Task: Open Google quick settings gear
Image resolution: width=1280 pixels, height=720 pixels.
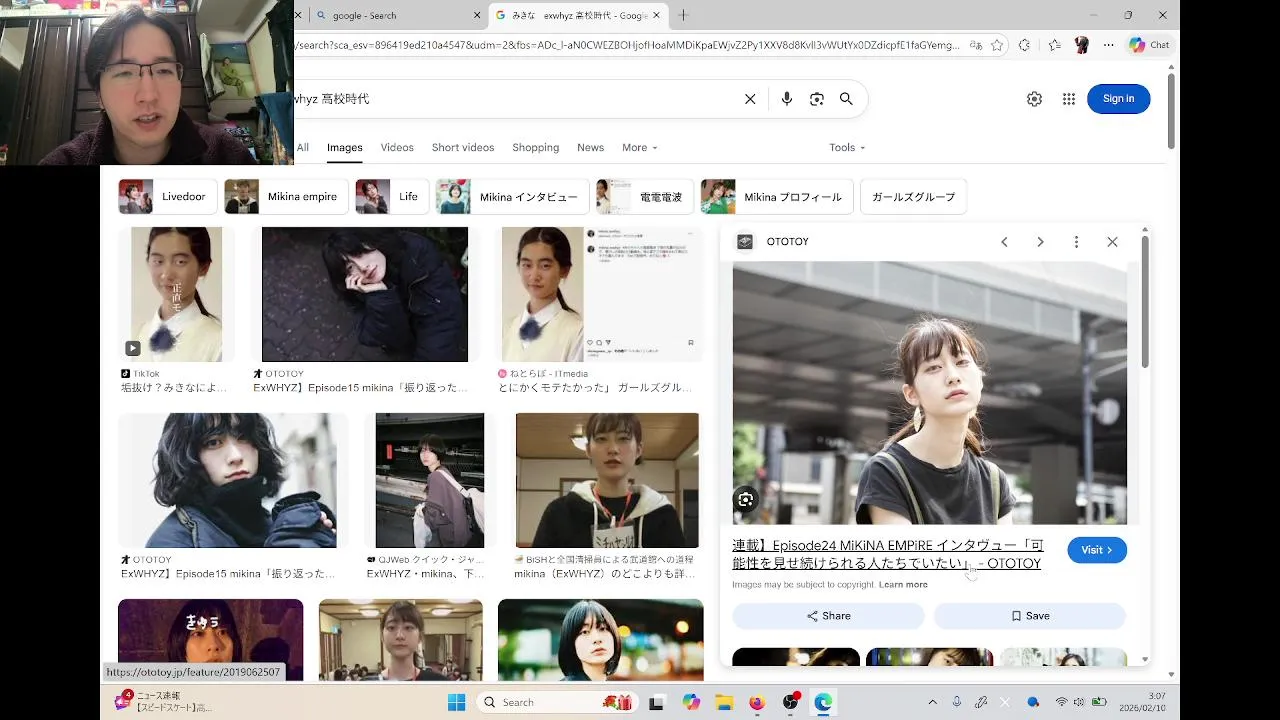Action: [x=1034, y=99]
